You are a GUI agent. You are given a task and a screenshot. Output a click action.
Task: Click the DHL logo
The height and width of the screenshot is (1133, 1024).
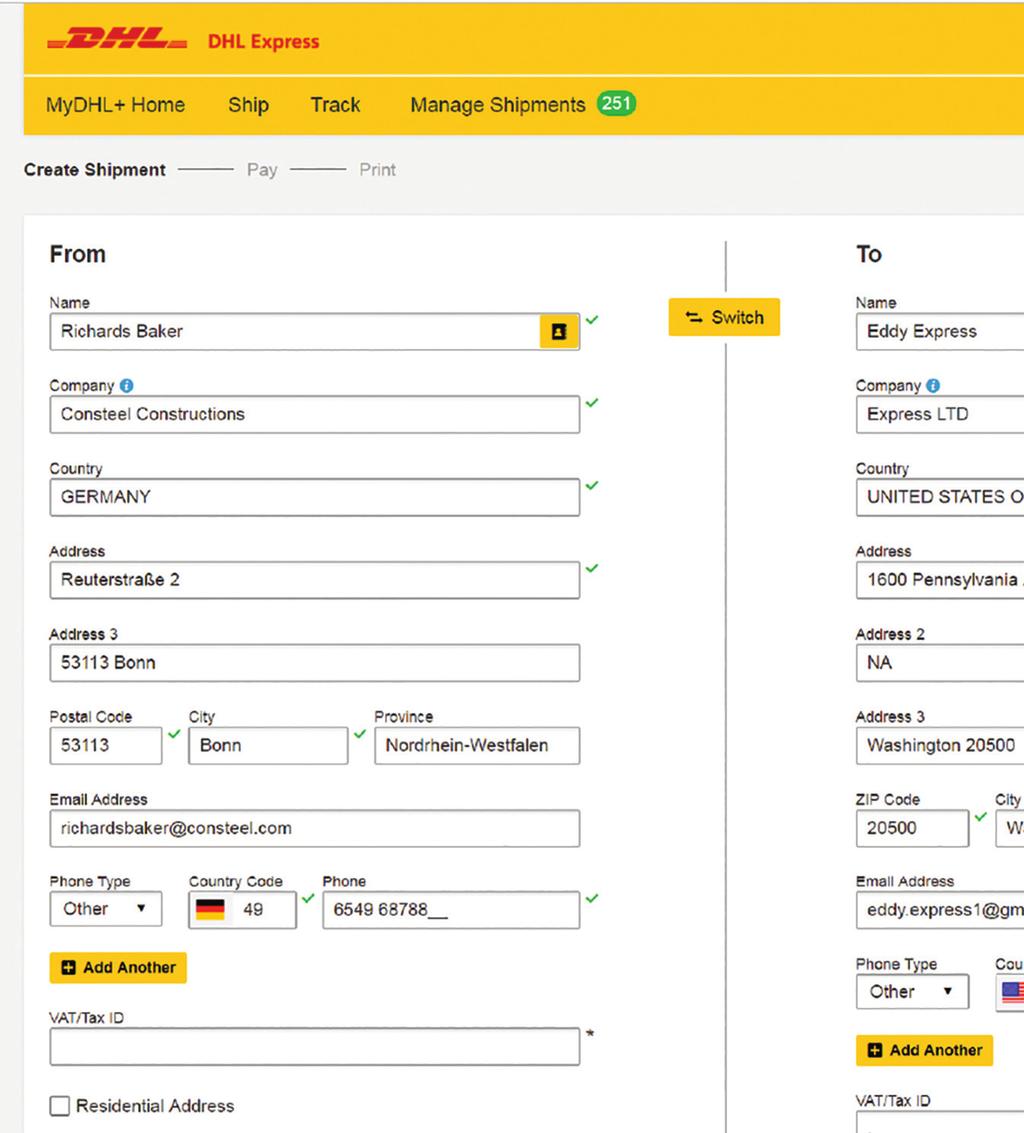(x=117, y=40)
